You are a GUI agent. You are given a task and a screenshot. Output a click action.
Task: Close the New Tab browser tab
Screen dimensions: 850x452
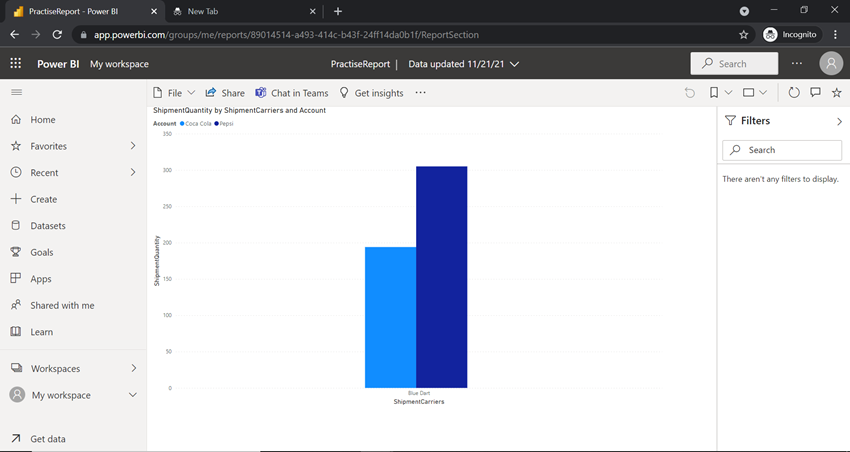tap(312, 11)
